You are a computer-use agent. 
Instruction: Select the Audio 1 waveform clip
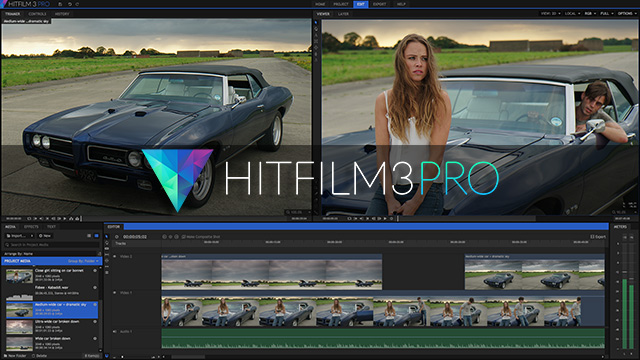(383, 339)
